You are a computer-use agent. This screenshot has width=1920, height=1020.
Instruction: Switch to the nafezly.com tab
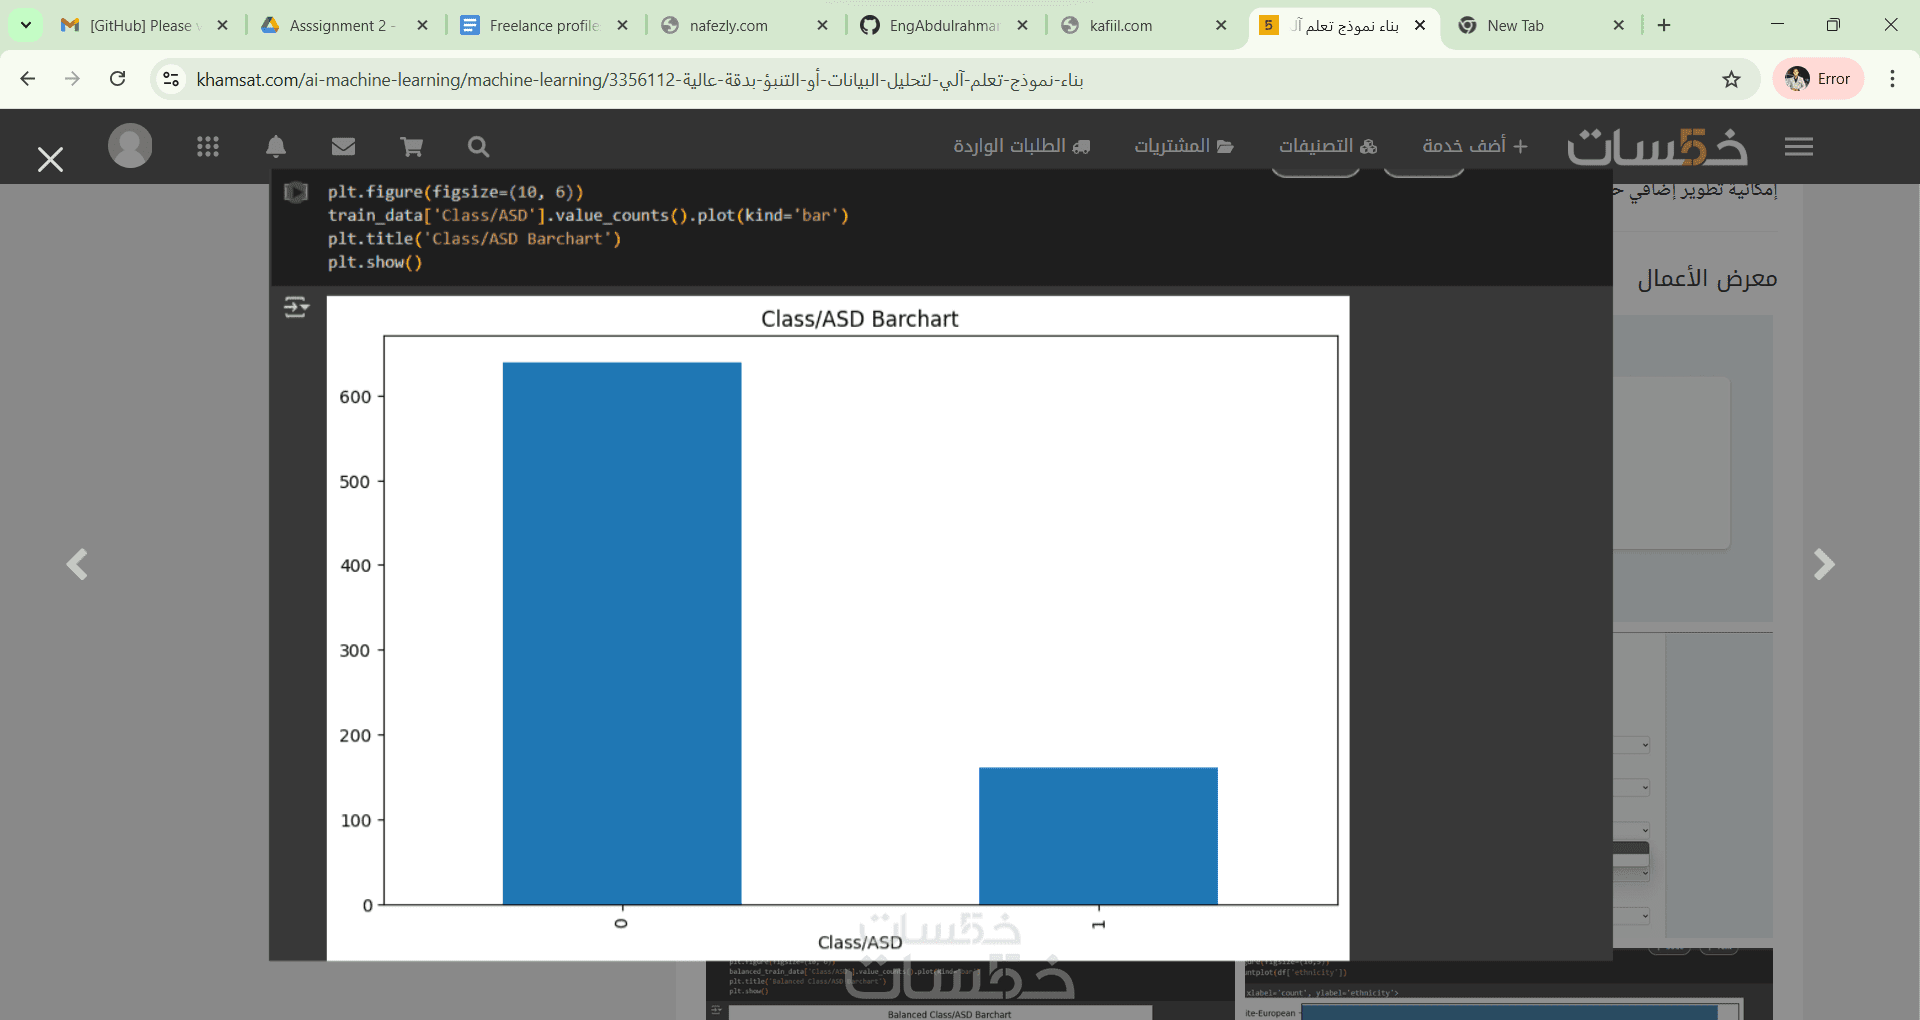pos(744,25)
